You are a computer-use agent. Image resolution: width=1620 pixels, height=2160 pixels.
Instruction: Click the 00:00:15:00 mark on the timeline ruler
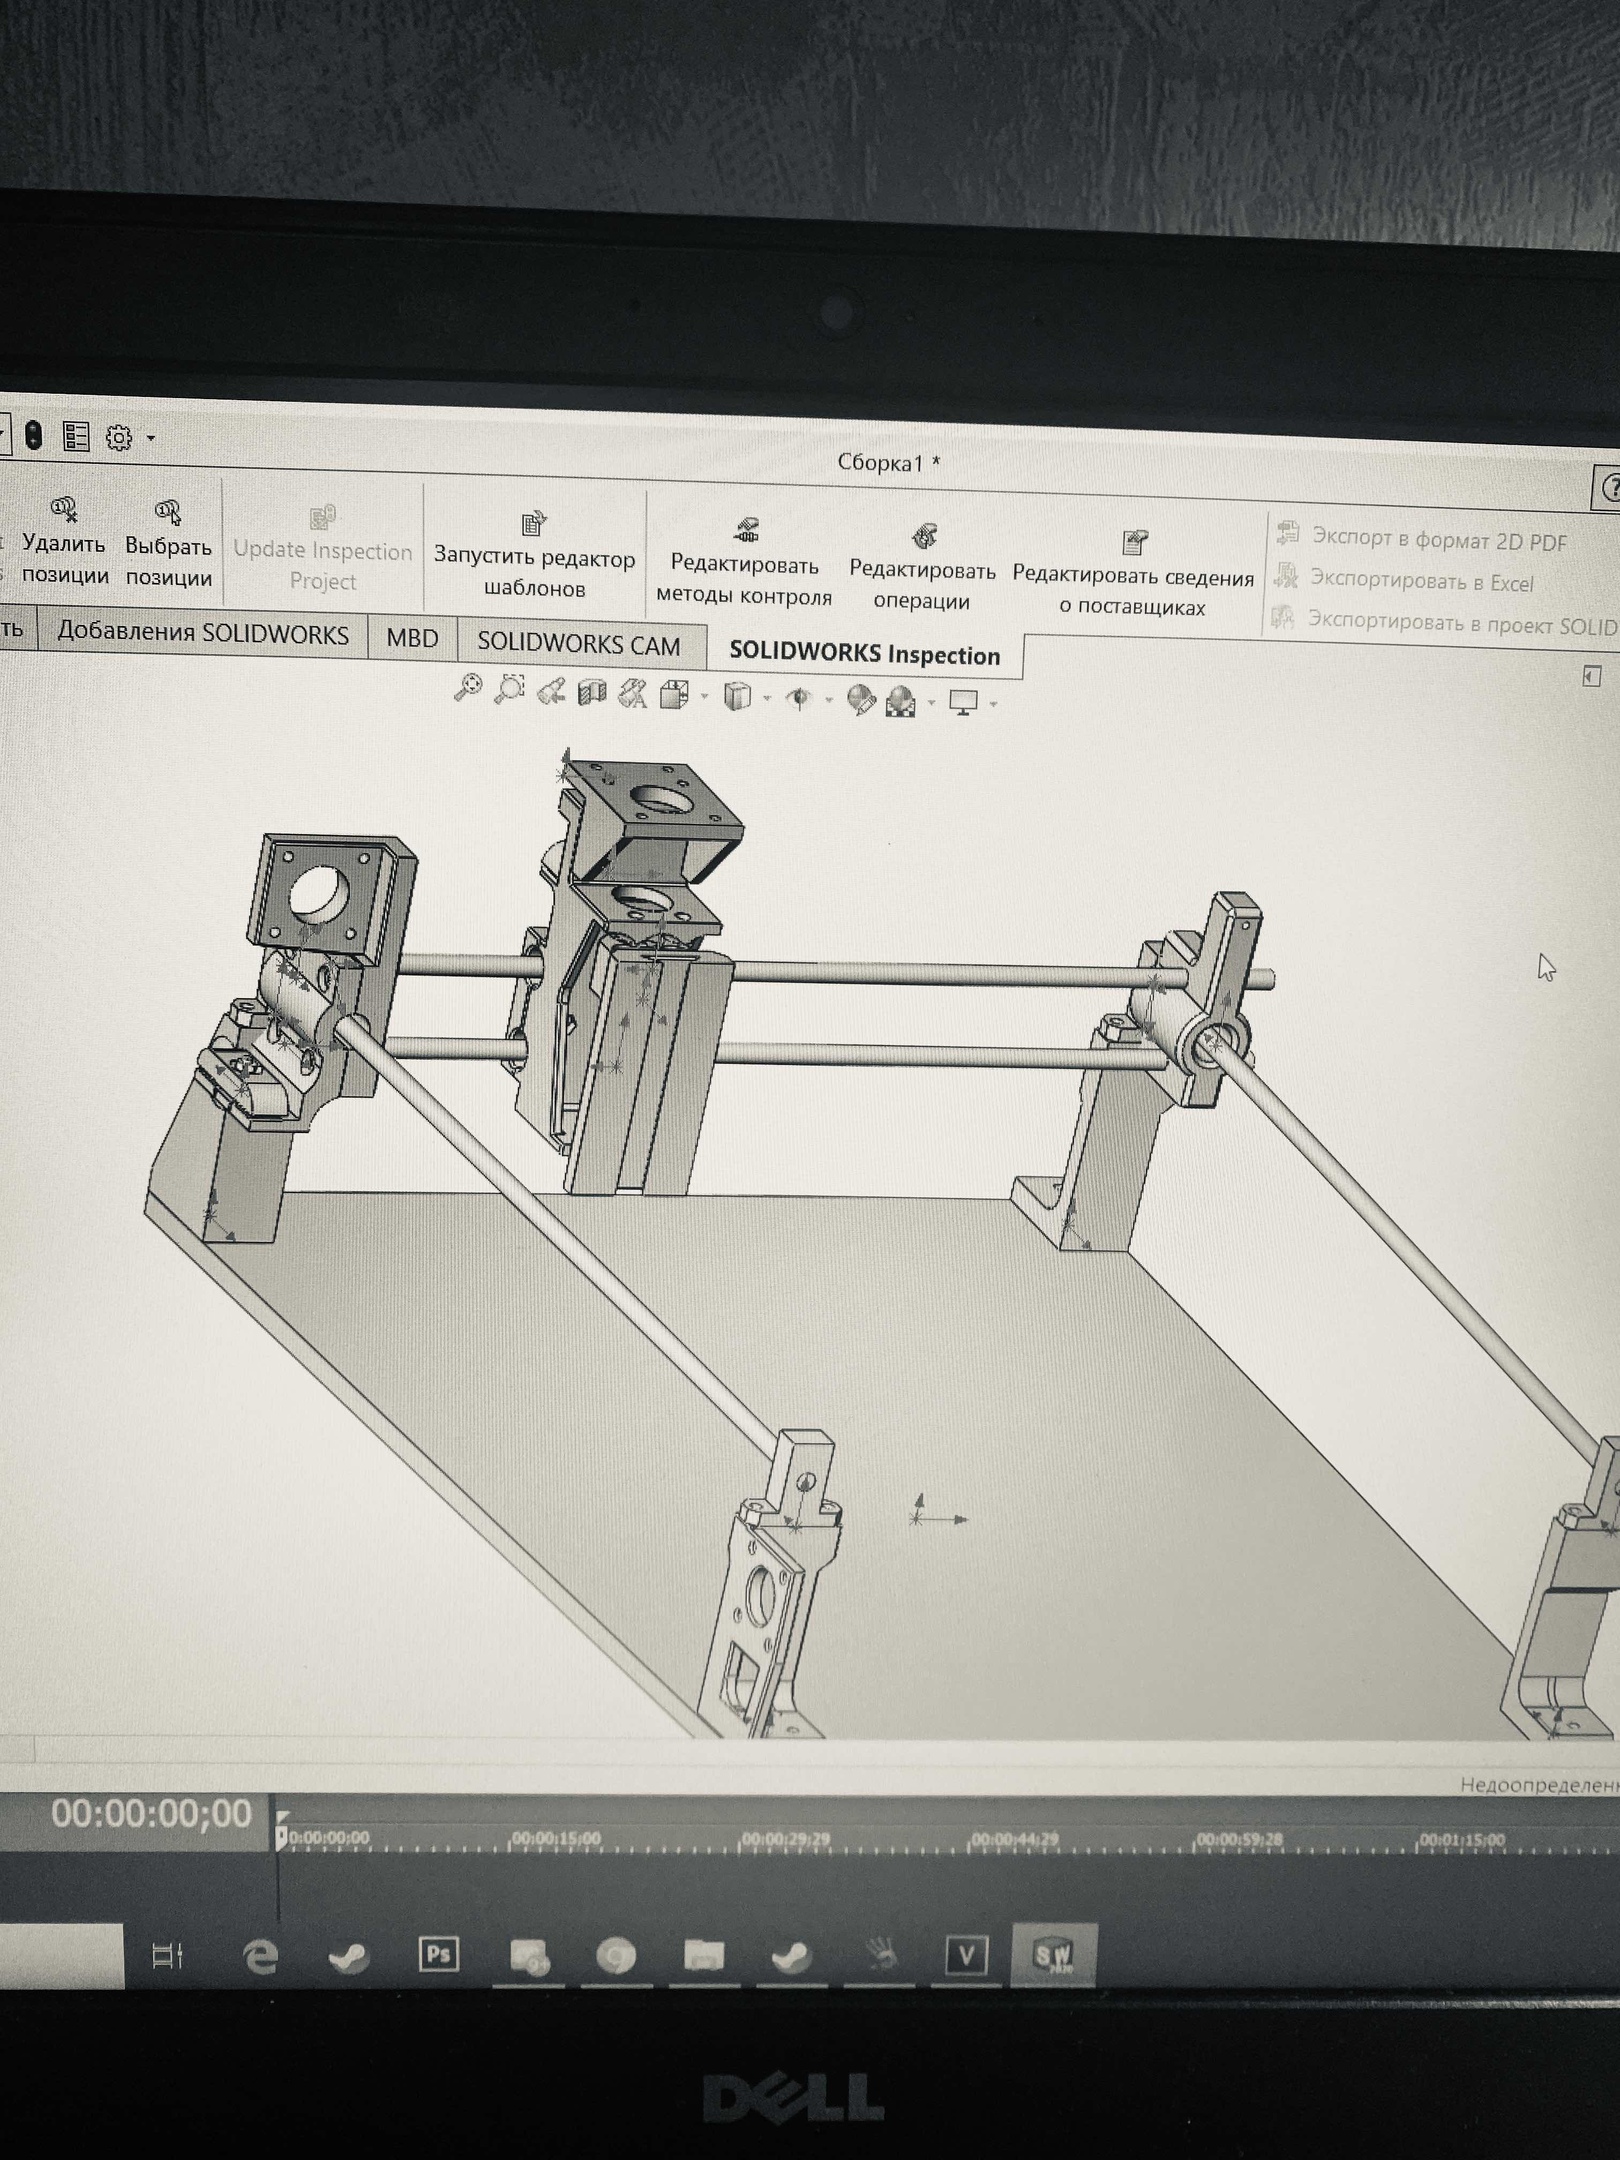tap(556, 1839)
